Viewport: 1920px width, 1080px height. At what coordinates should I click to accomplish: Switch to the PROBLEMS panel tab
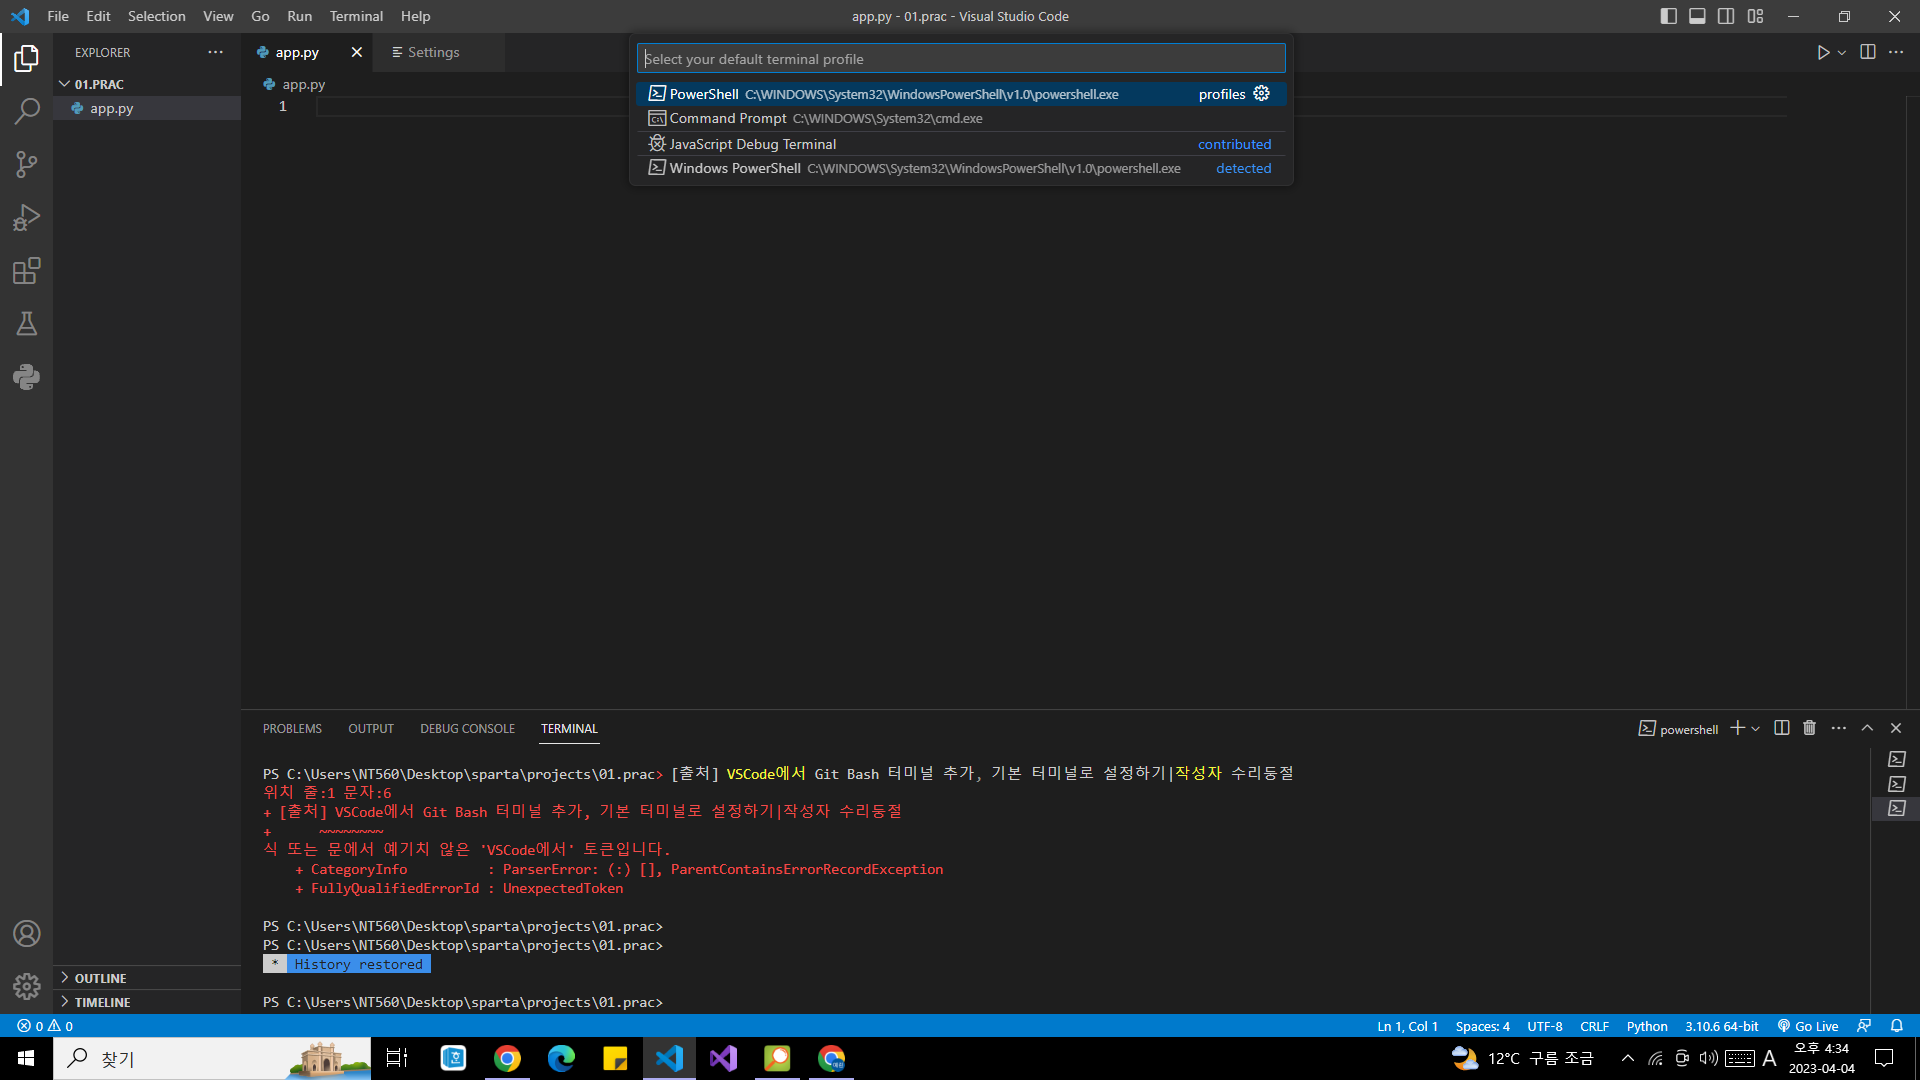coord(292,728)
